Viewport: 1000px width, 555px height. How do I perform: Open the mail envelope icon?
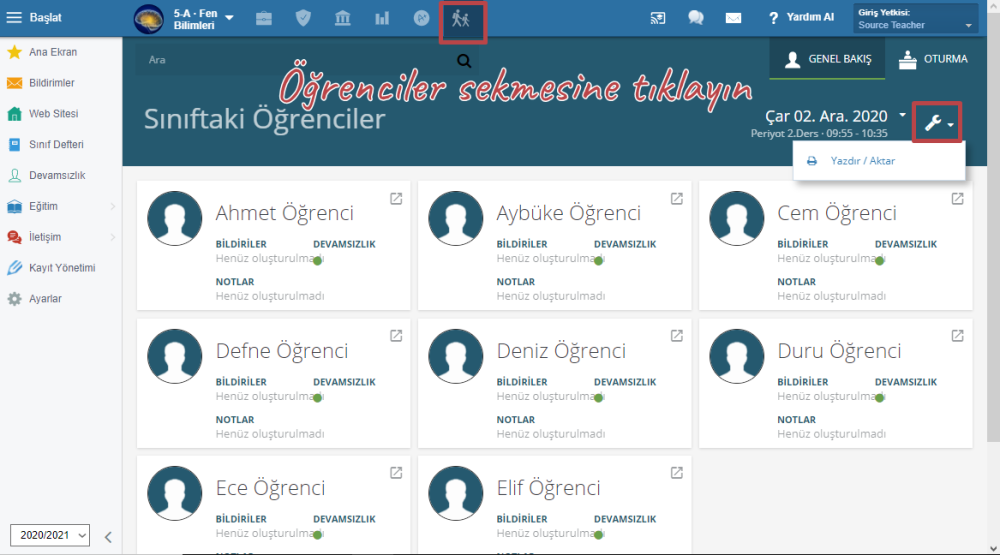coord(733,18)
